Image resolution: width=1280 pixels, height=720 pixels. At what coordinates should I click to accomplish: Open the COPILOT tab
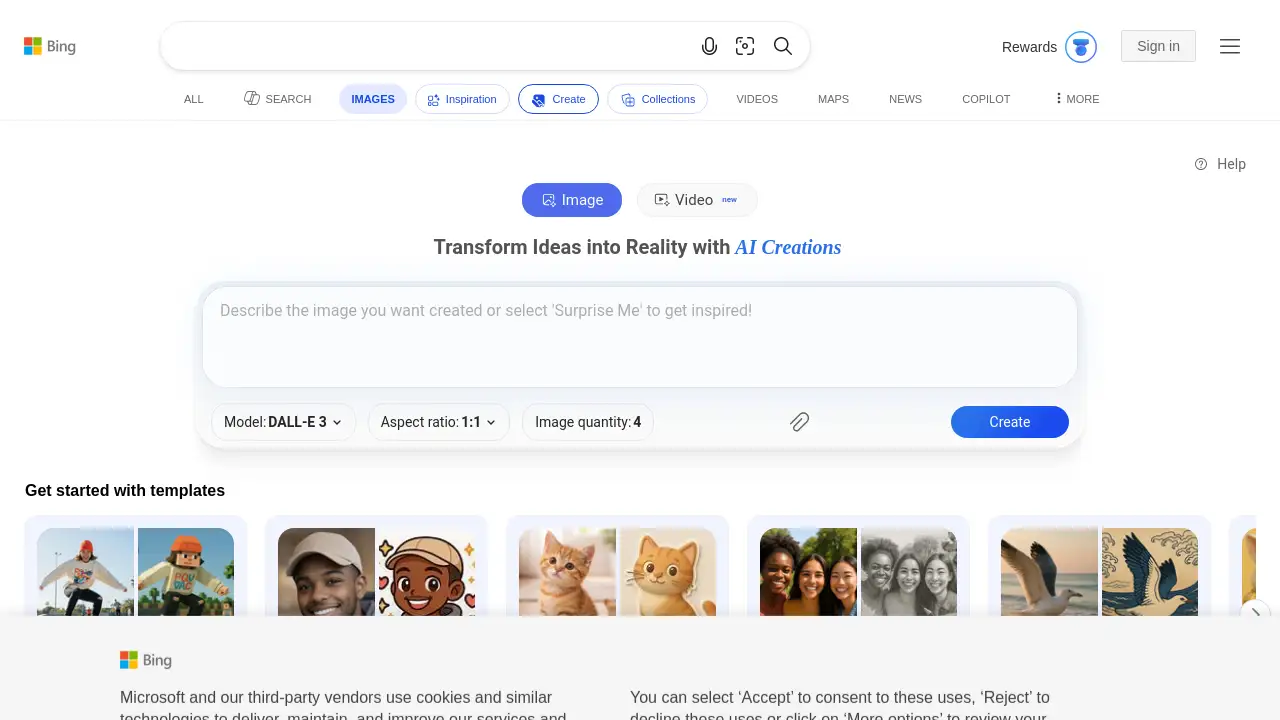[x=986, y=99]
